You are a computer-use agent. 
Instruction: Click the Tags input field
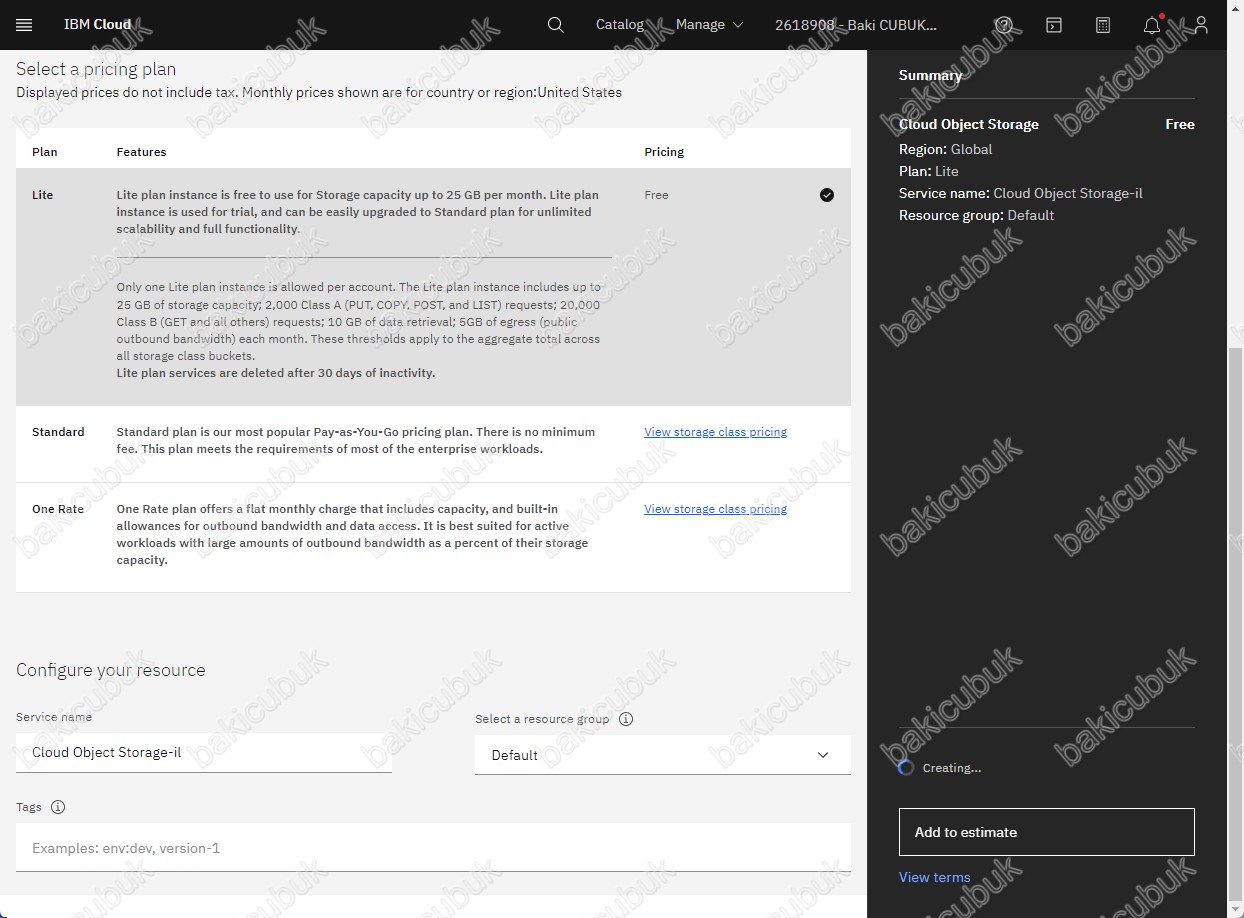[x=433, y=848]
